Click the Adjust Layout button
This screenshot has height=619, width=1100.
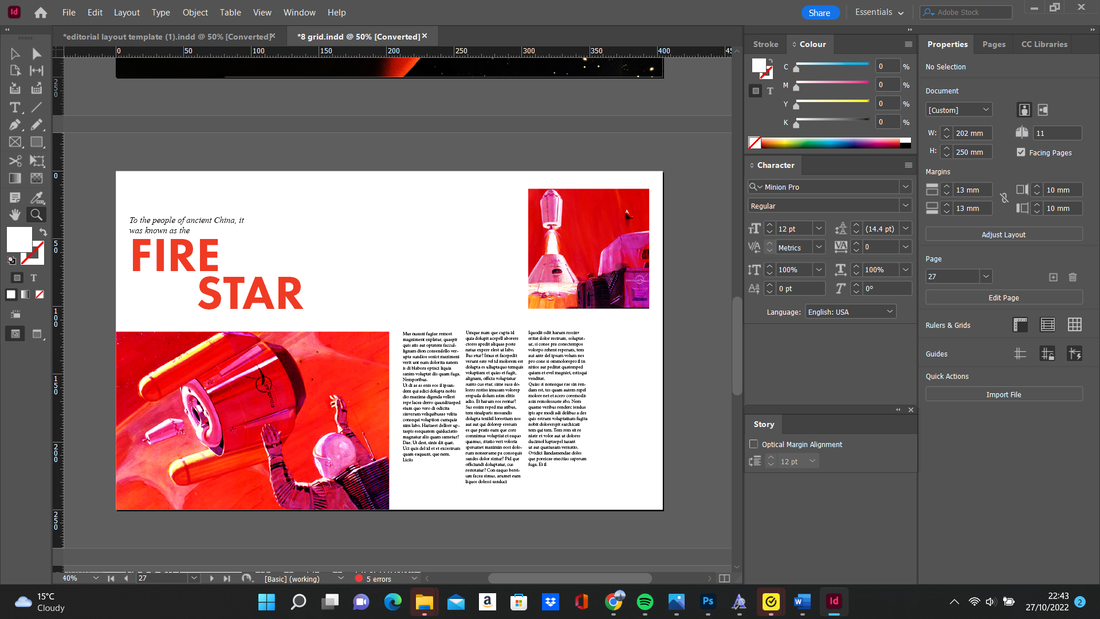[1004, 234]
